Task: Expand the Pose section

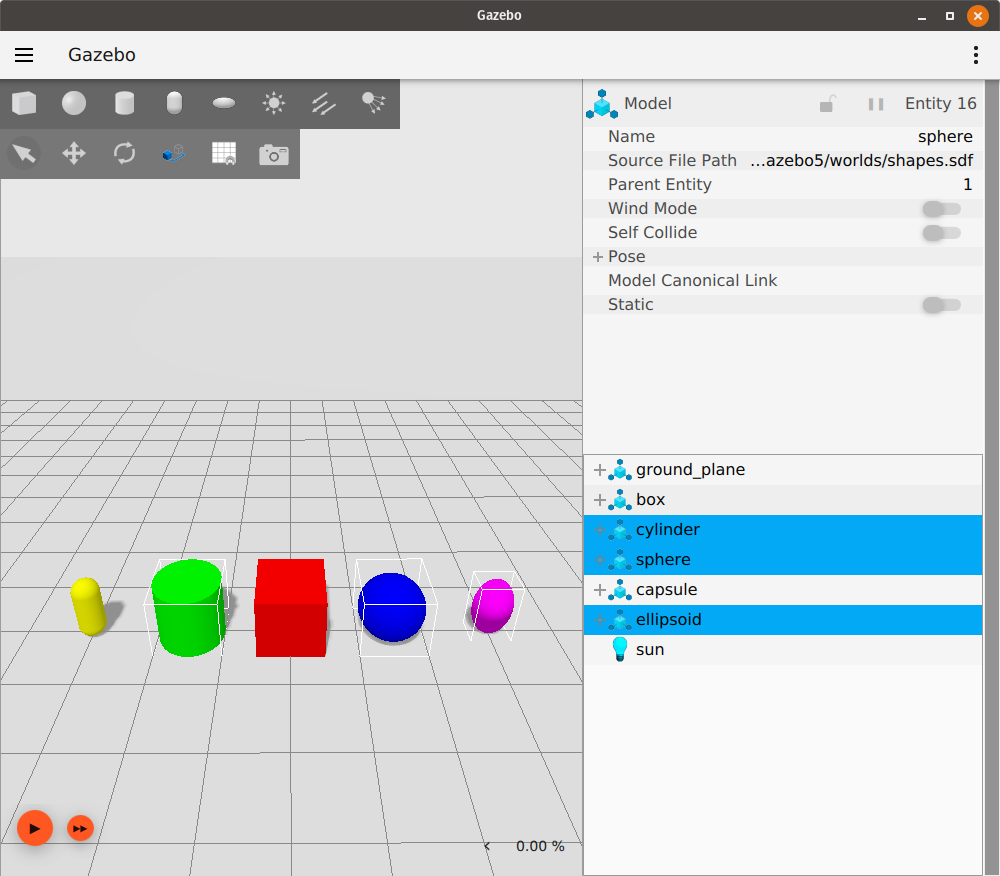Action: [598, 257]
